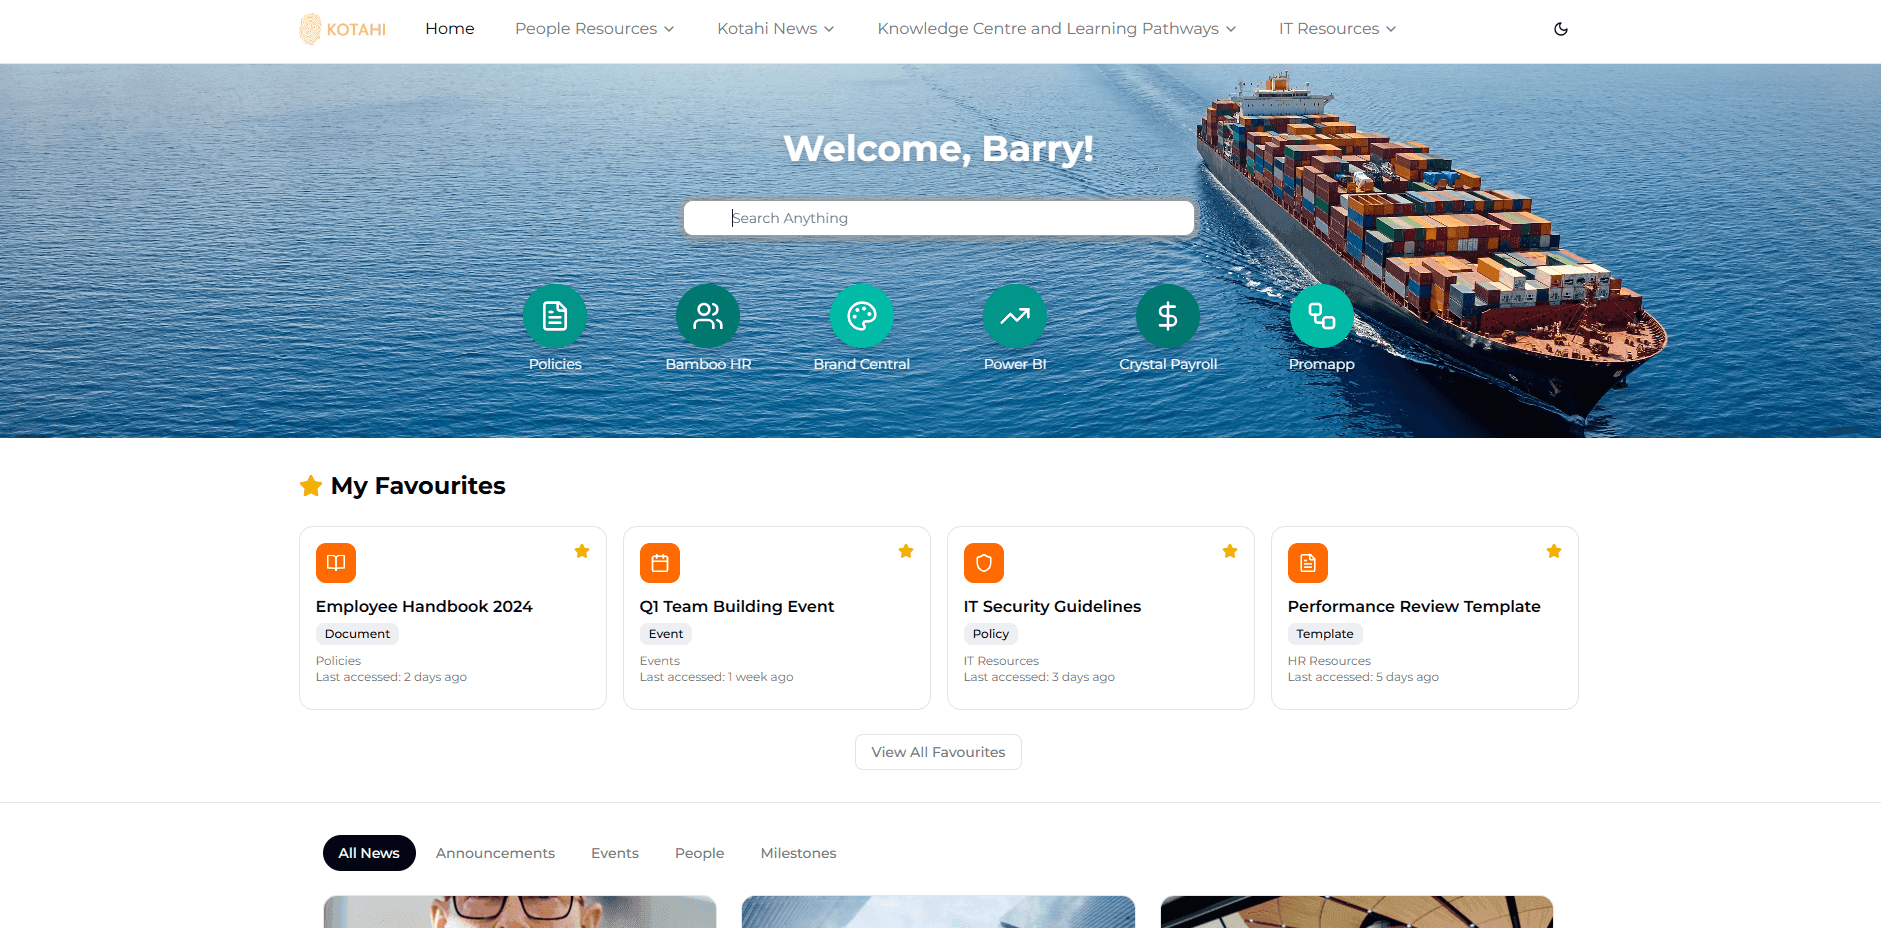This screenshot has height=928, width=1881.
Task: Click 'Last accessed: 5 days ago' text
Action: click(1363, 677)
